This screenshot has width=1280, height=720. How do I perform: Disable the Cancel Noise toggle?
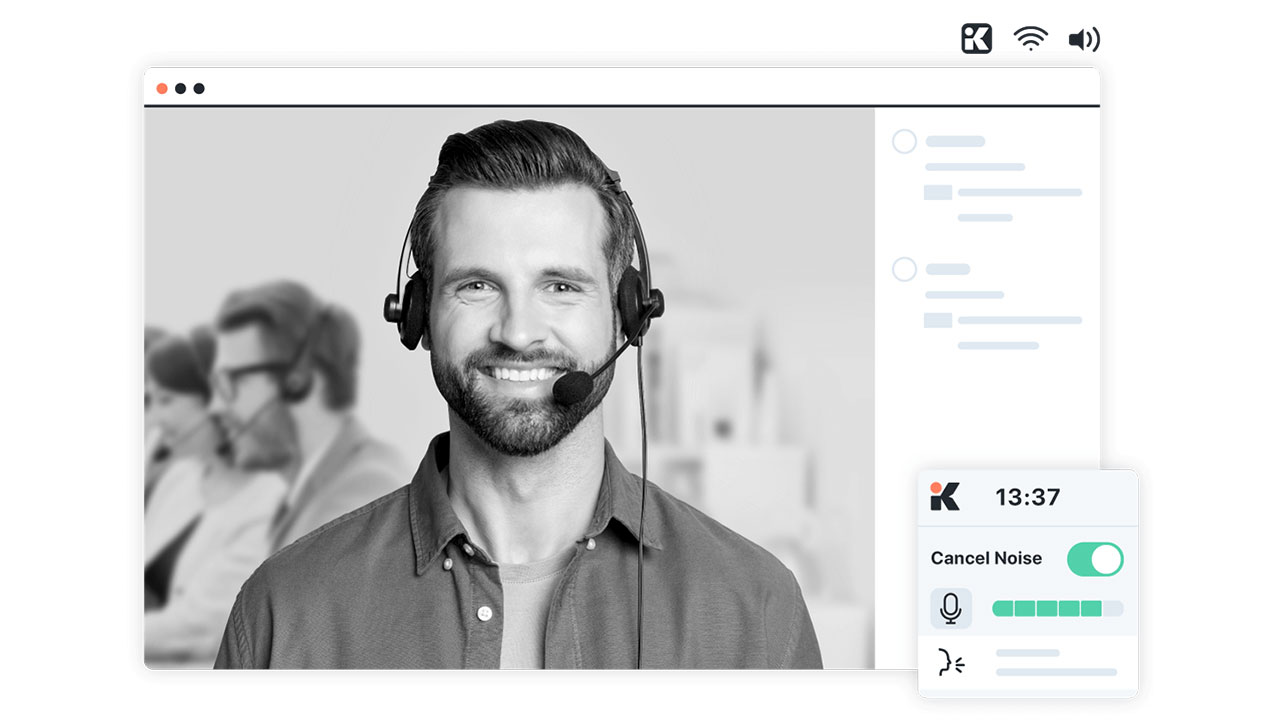point(1095,559)
